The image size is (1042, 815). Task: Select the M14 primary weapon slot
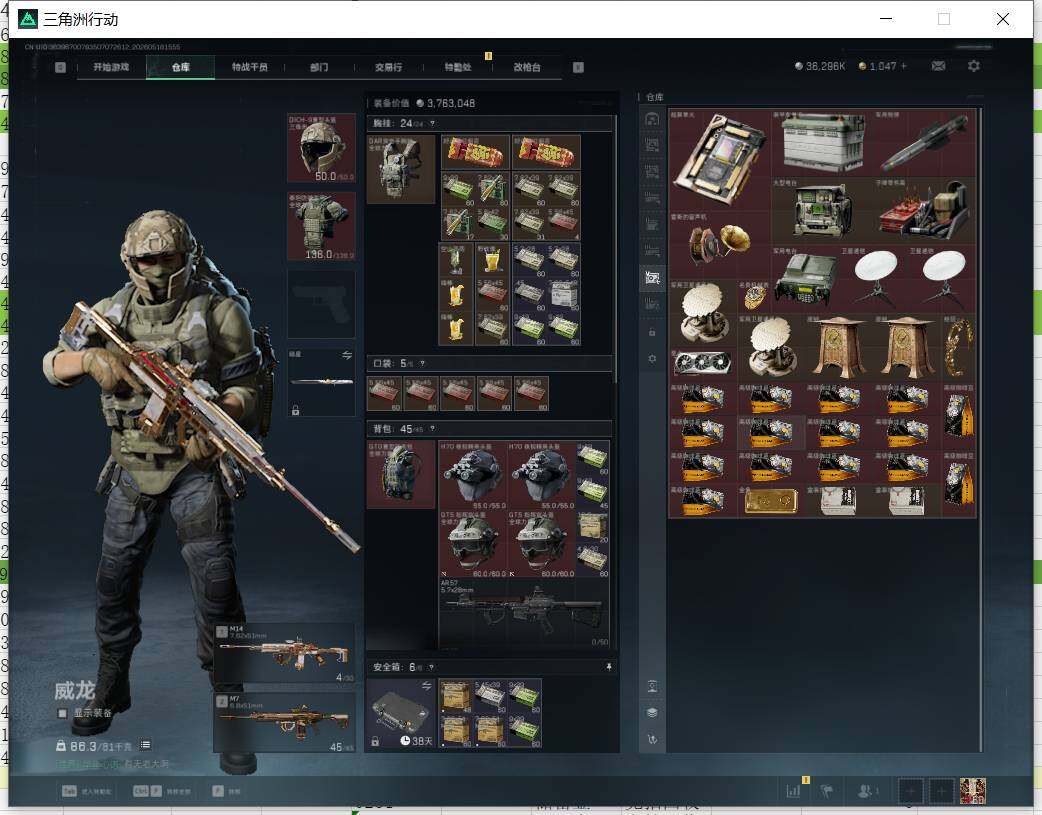[284, 653]
